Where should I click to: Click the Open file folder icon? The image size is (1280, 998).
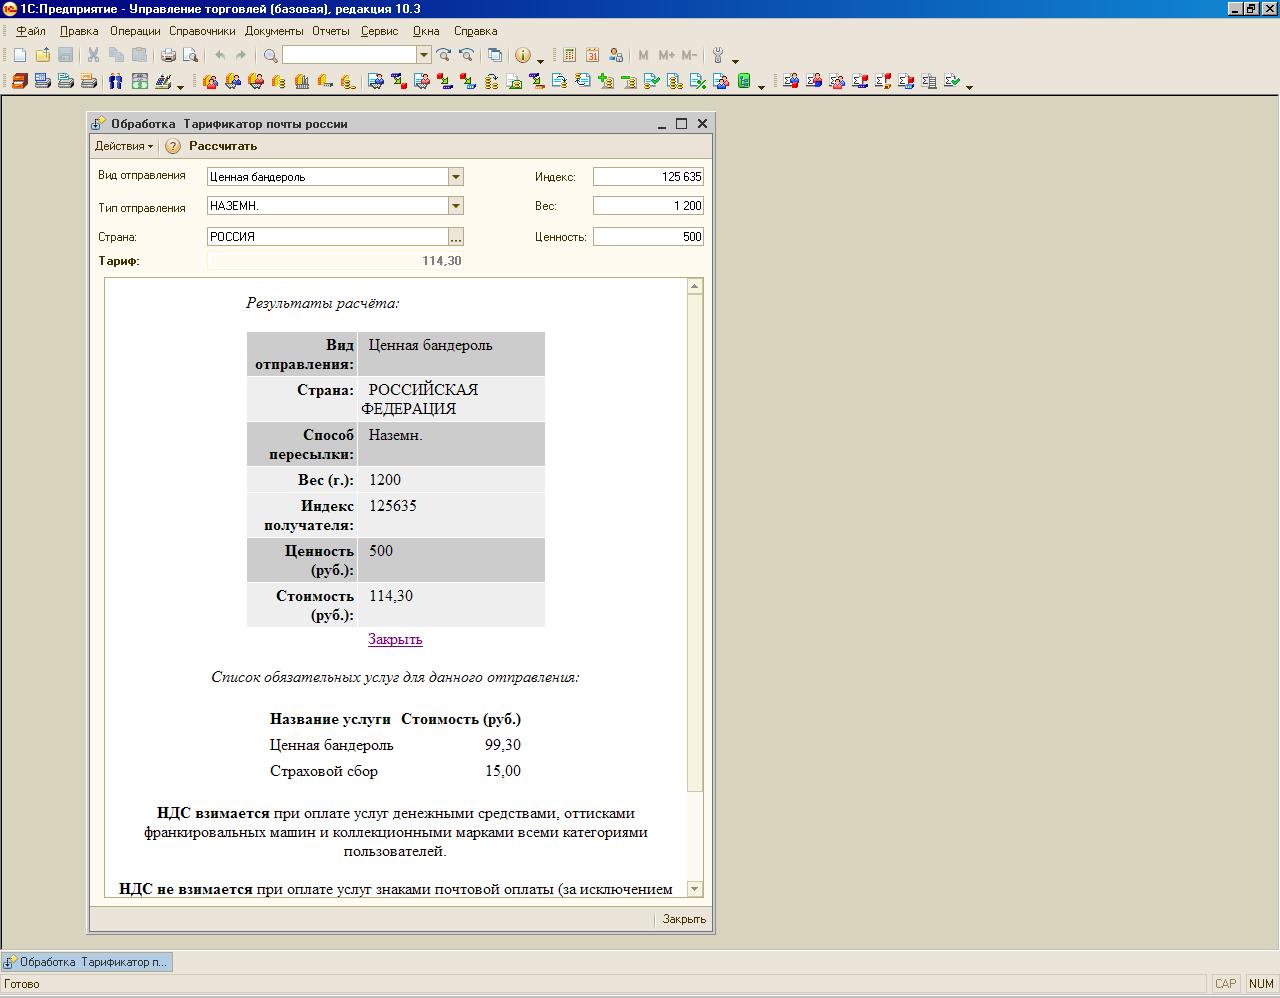click(42, 56)
